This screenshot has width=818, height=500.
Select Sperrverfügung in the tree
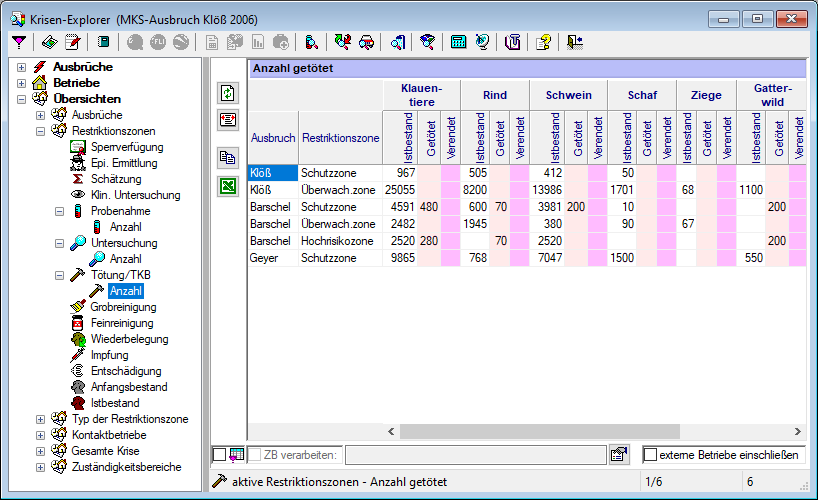click(x=127, y=147)
